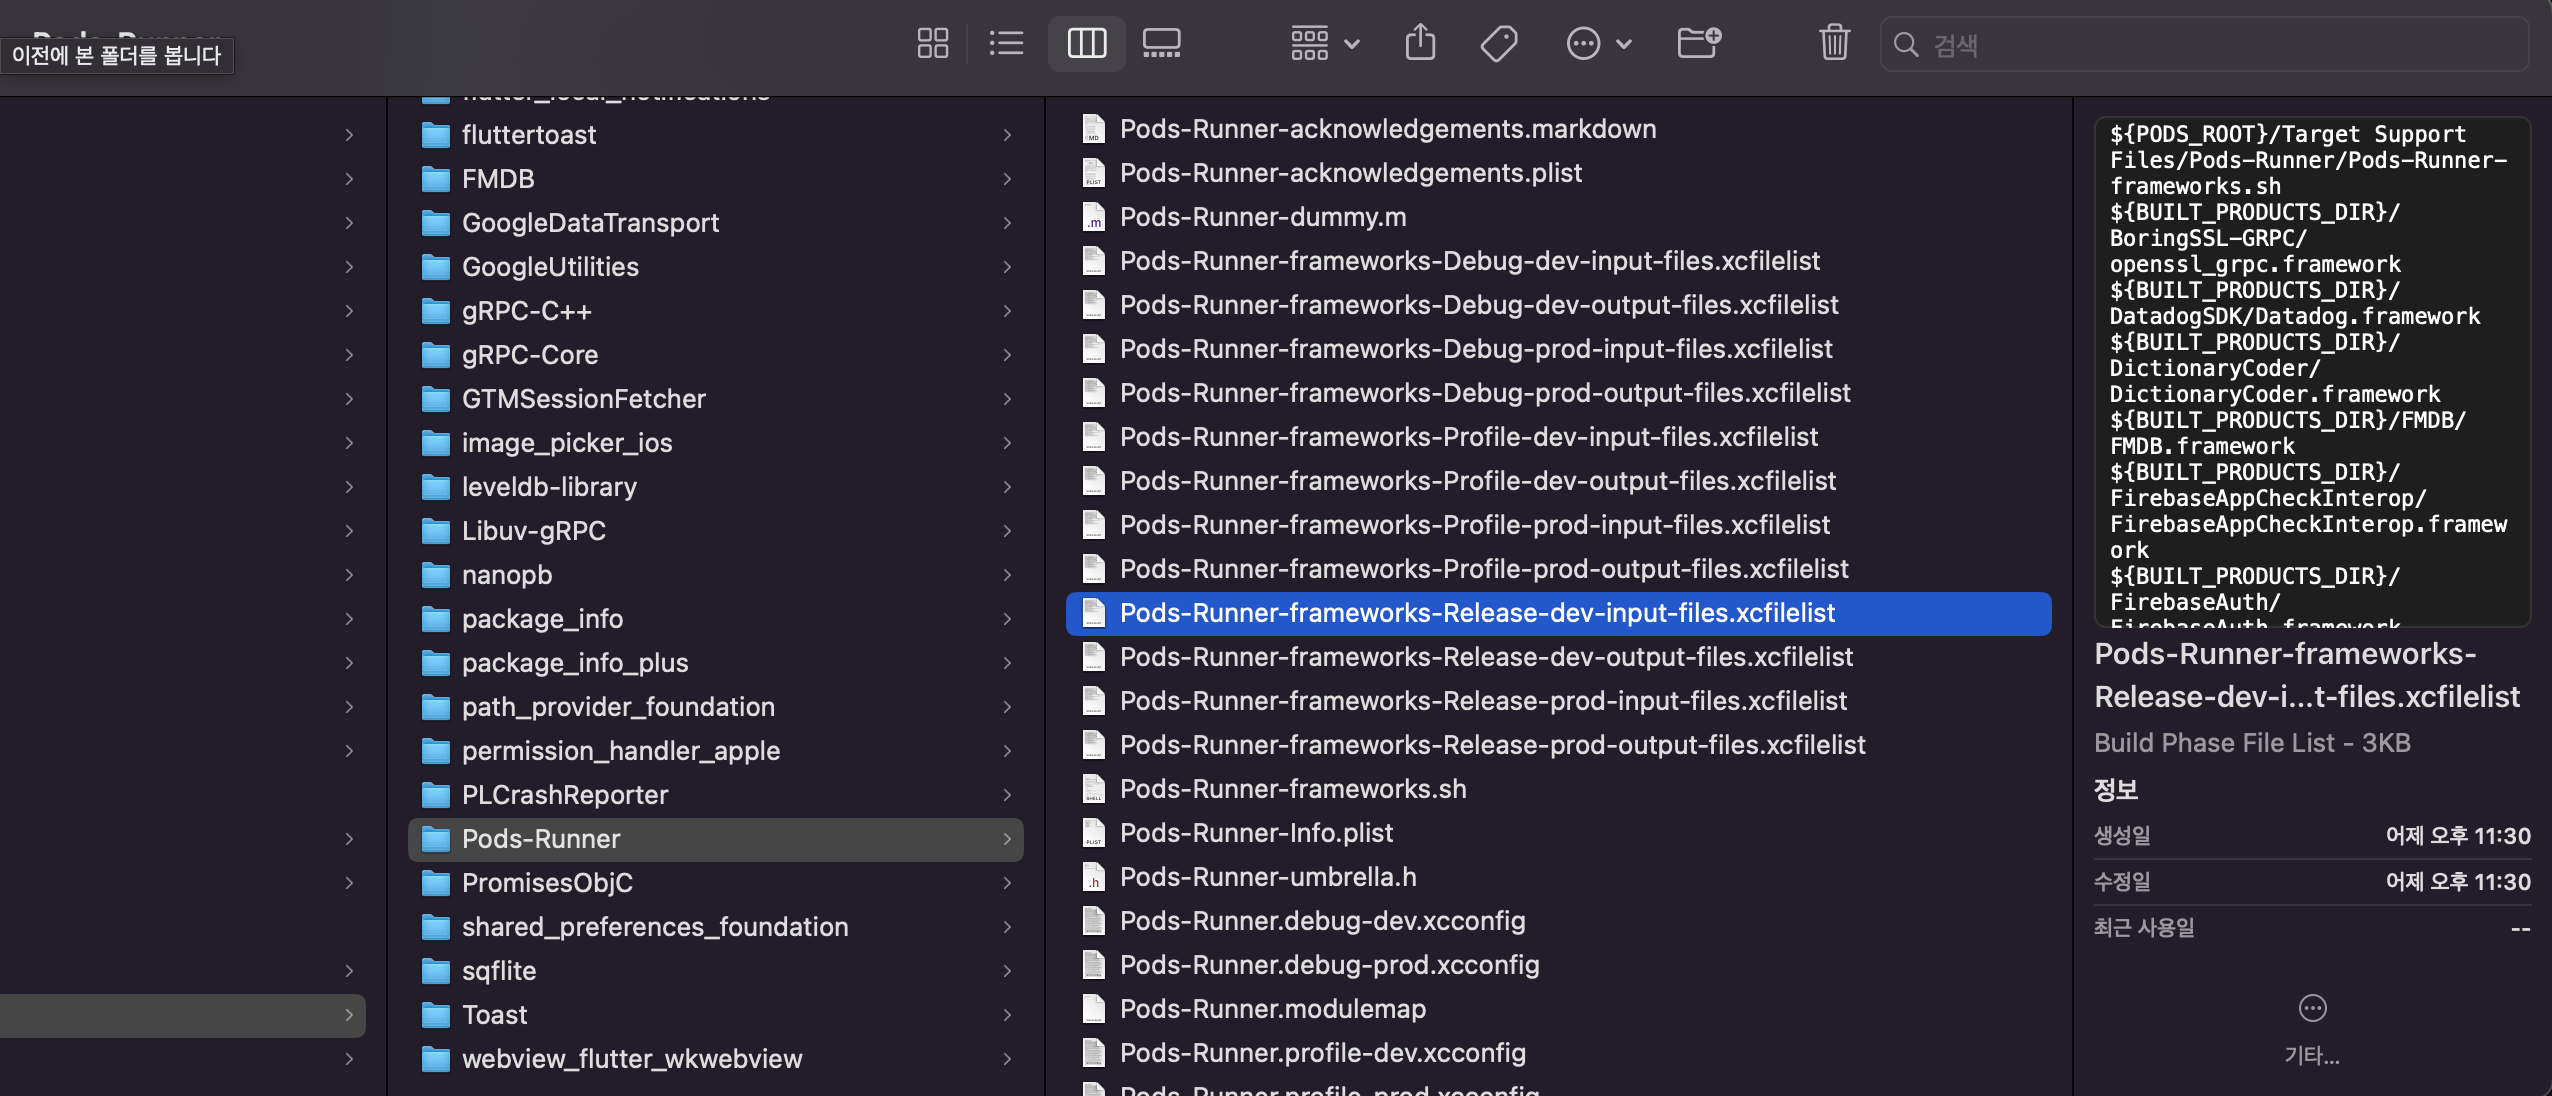Select the Libuv-gRPC folder
The width and height of the screenshot is (2552, 1096).
pyautogui.click(x=715, y=531)
